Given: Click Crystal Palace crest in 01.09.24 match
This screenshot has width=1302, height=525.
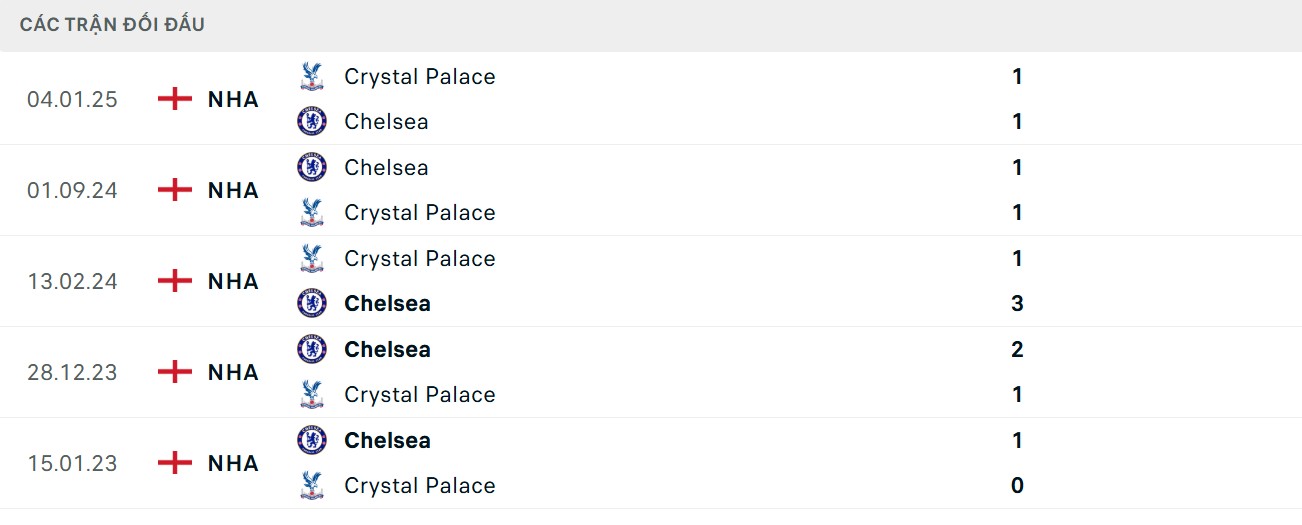Looking at the screenshot, I should tap(312, 213).
